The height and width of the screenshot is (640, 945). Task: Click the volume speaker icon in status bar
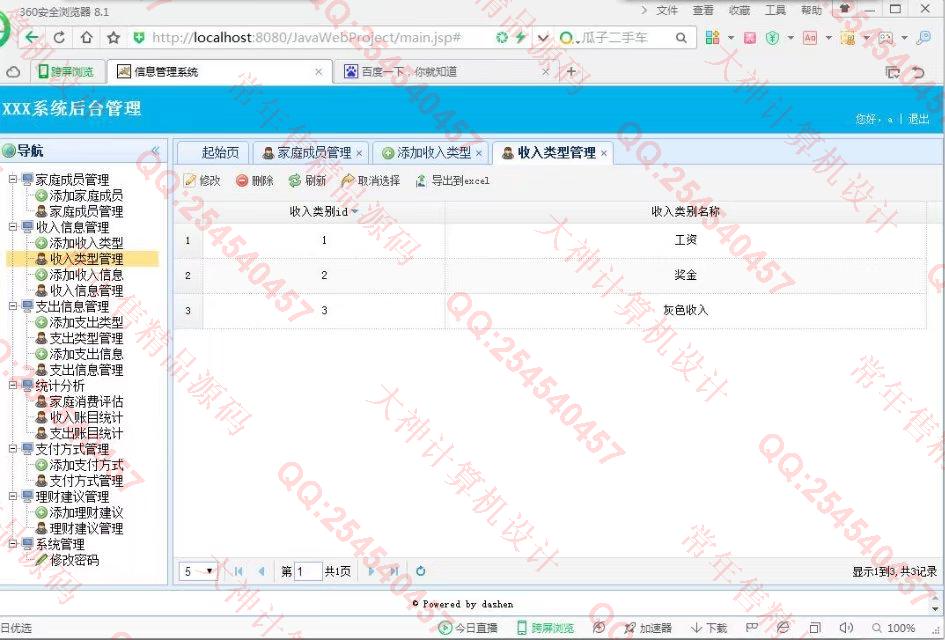click(x=846, y=628)
